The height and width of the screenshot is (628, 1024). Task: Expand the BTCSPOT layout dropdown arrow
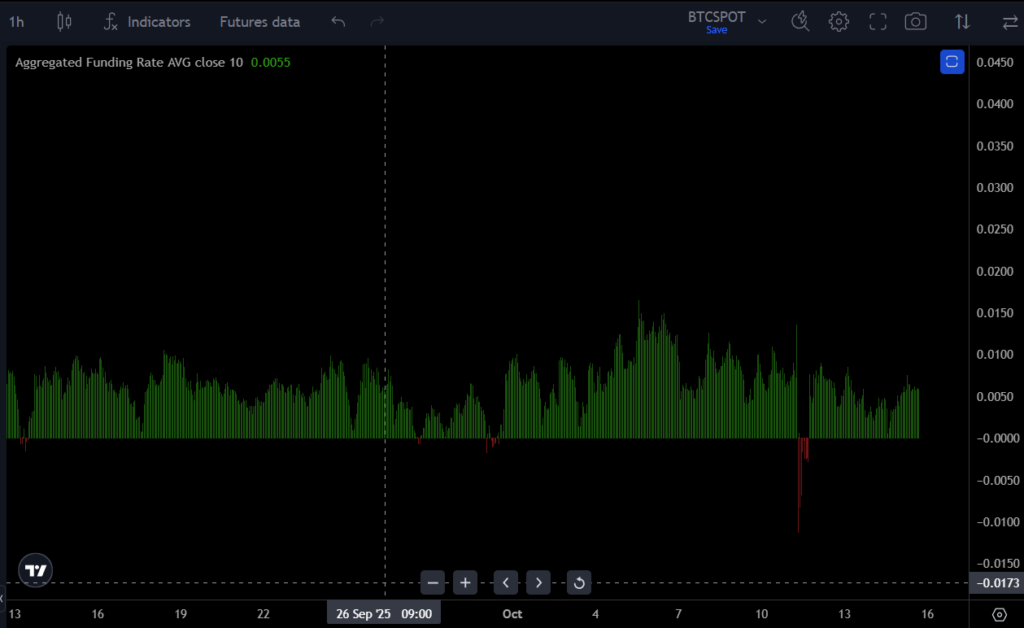point(762,21)
